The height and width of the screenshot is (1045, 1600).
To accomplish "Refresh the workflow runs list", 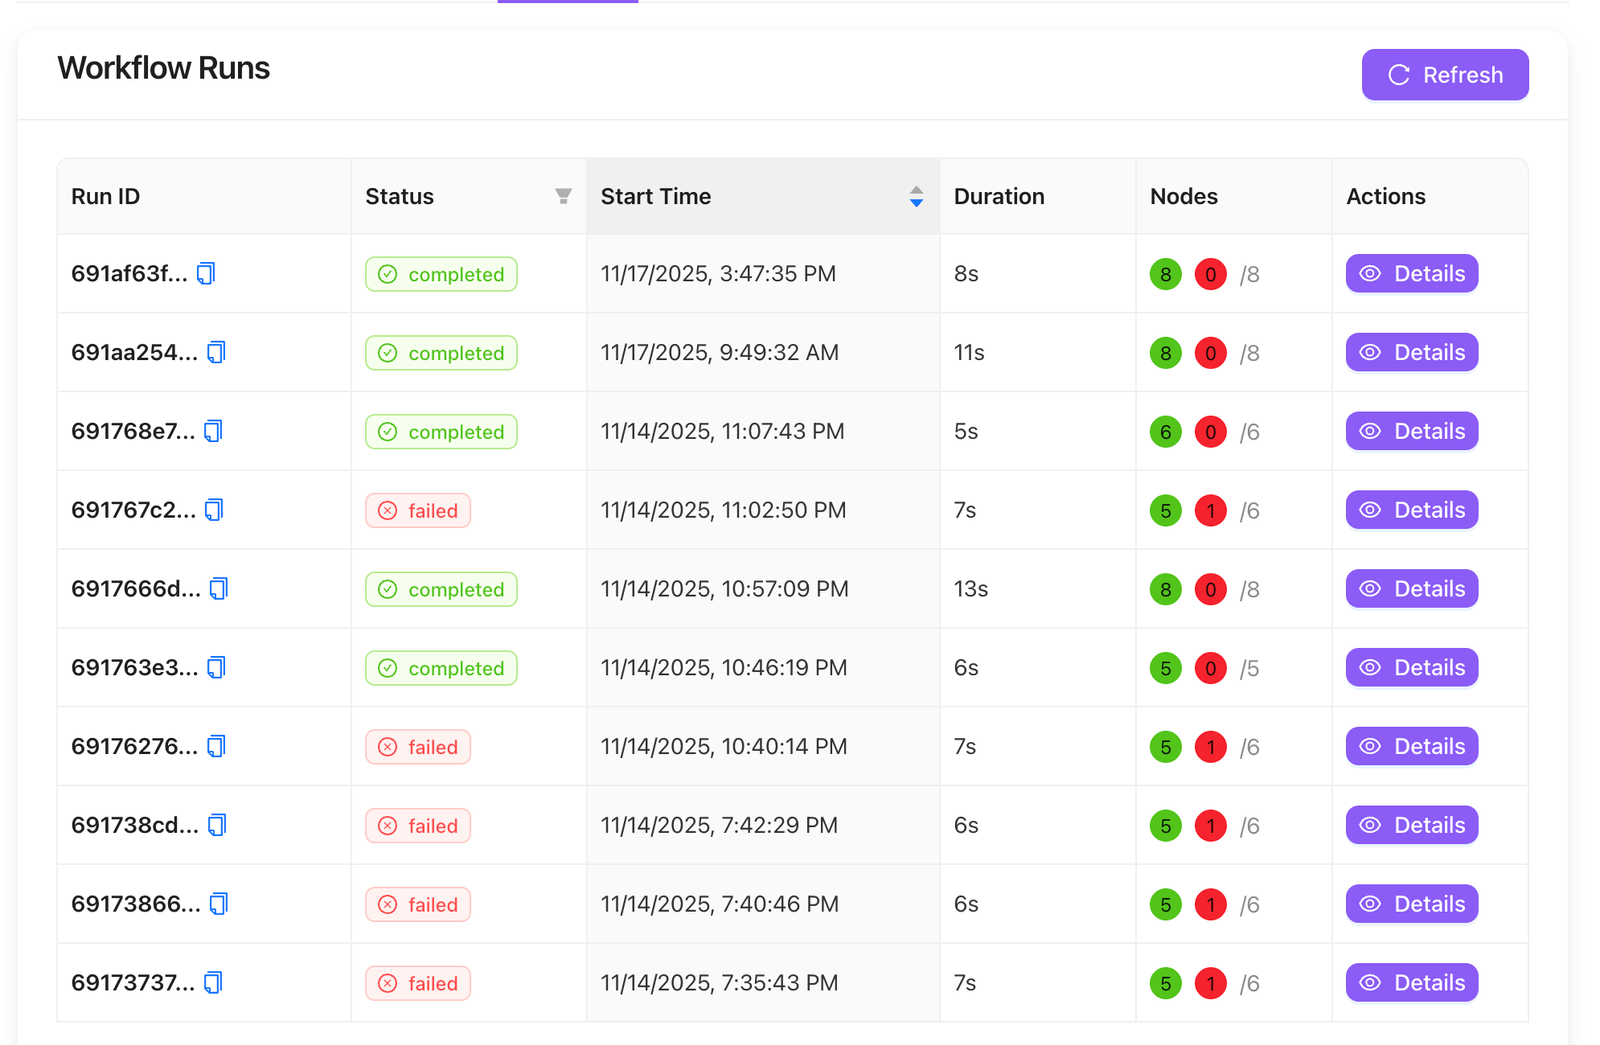I will [1444, 75].
